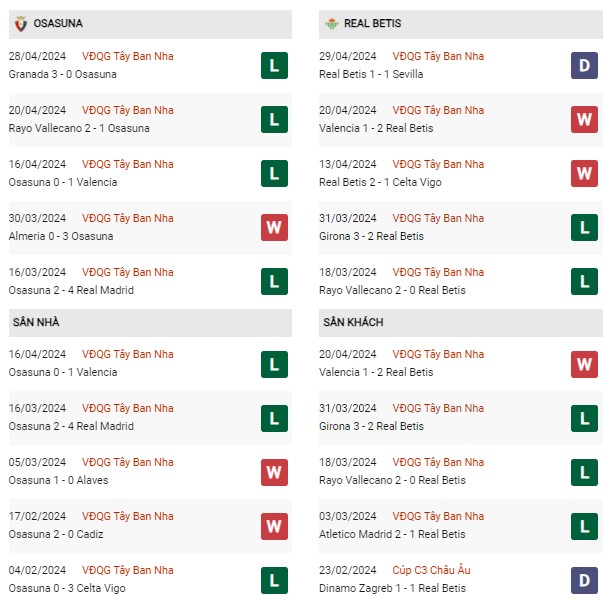This screenshot has height=600, width=604.
Task: Open the Girona 3 - 2 Real Betis match under SÂN KHÁCH
Action: click(x=372, y=426)
